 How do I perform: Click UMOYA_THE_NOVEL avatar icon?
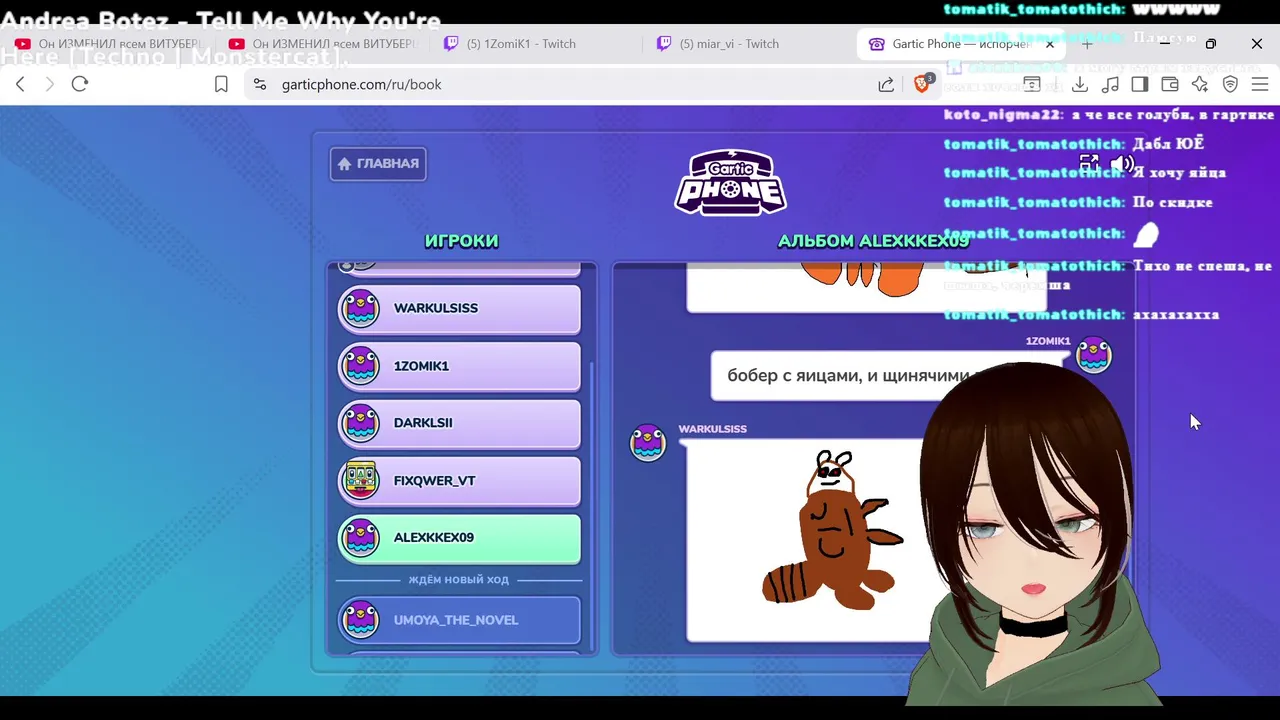click(x=360, y=620)
